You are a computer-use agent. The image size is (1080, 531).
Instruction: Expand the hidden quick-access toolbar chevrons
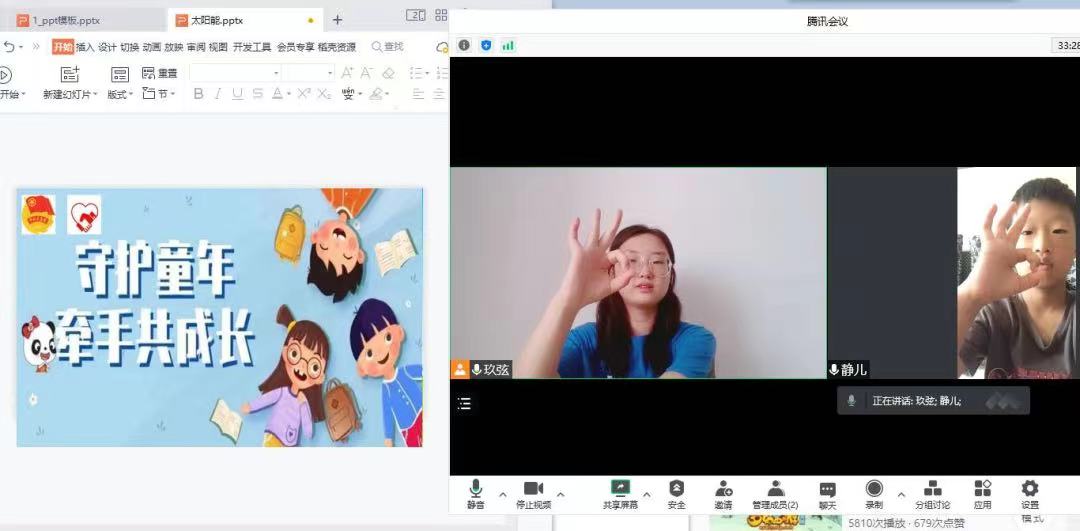pyautogui.click(x=36, y=47)
